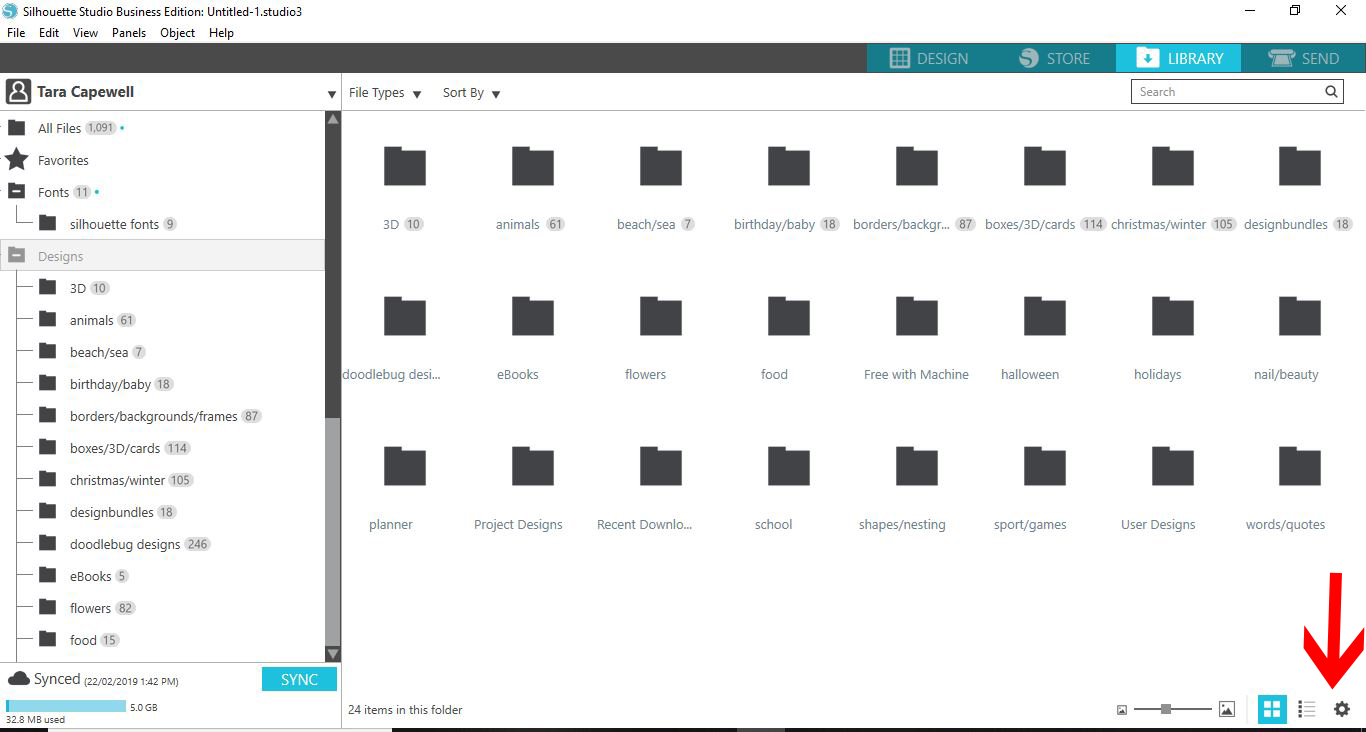Screen dimensions: 1366x732
Task: Open the holidays folder icon
Action: (x=1173, y=316)
